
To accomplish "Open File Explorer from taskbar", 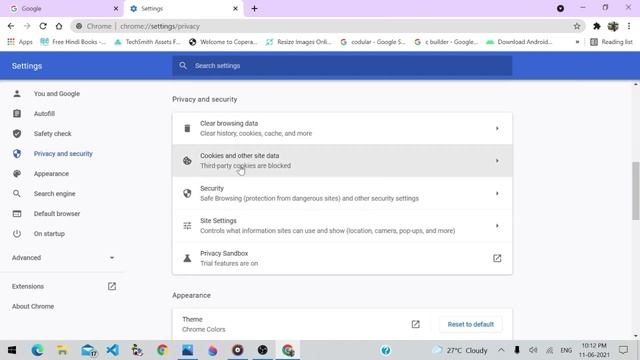I will [x=62, y=350].
